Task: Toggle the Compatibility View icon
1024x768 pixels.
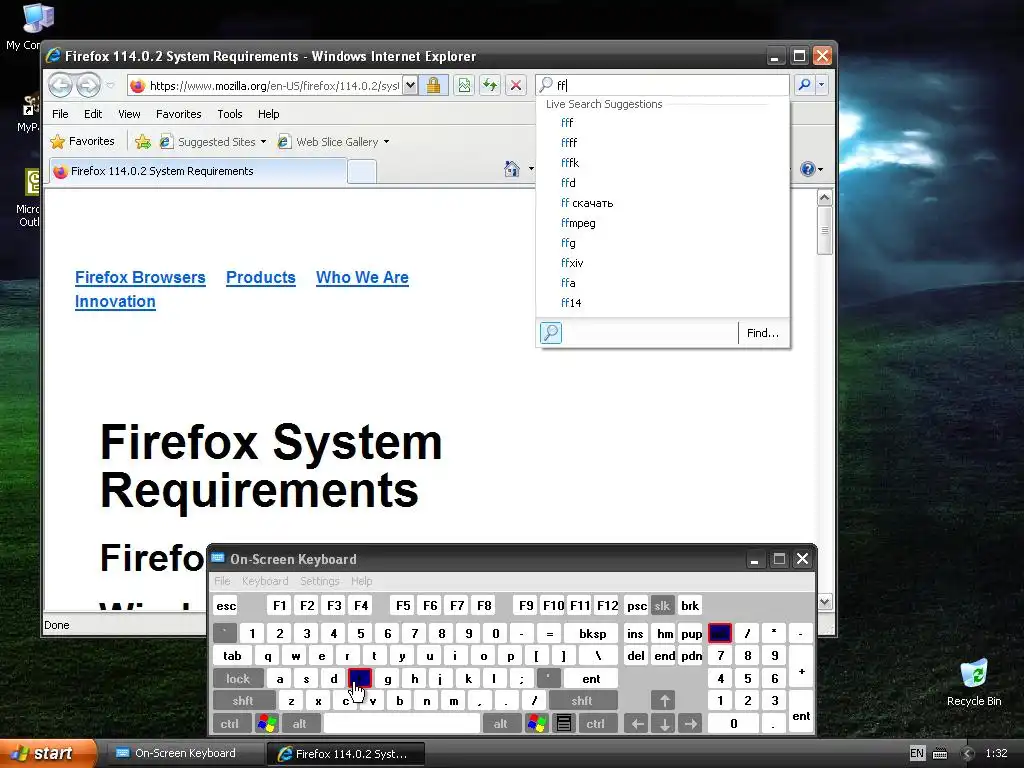Action: tap(464, 85)
